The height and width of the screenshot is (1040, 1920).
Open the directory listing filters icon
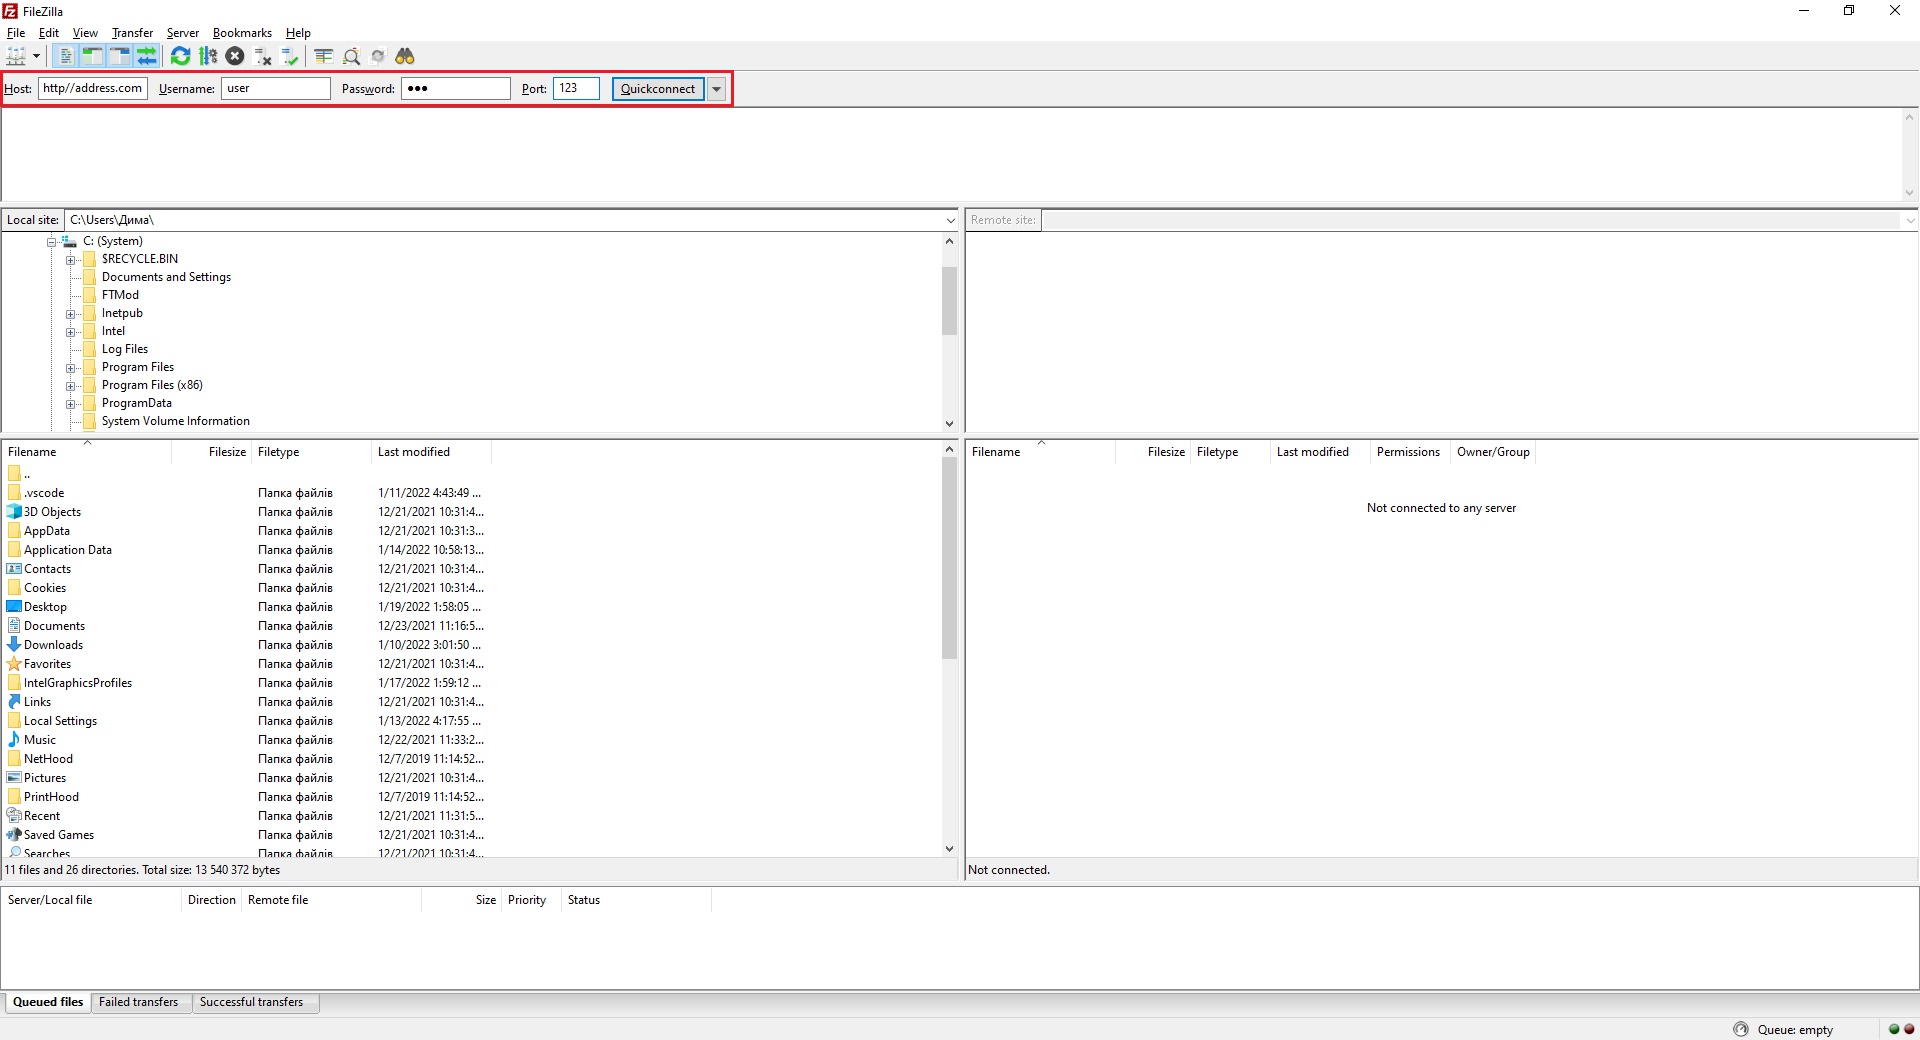pyautogui.click(x=323, y=56)
